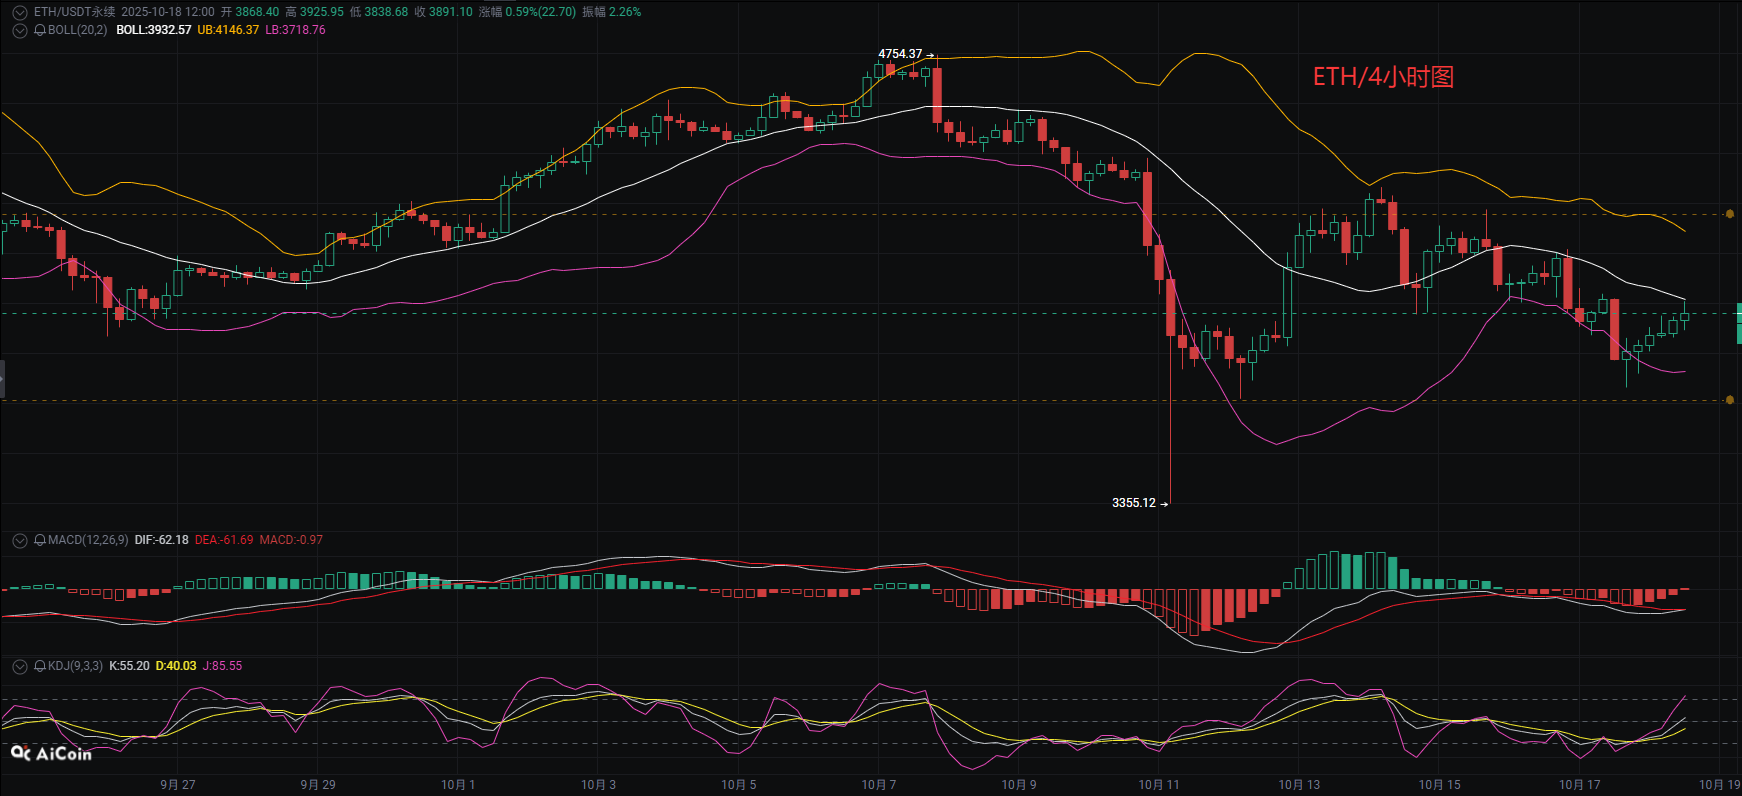Screen dimensions: 1742x796
Task: Click the 10月 7 date on time axis
Action: (879, 785)
